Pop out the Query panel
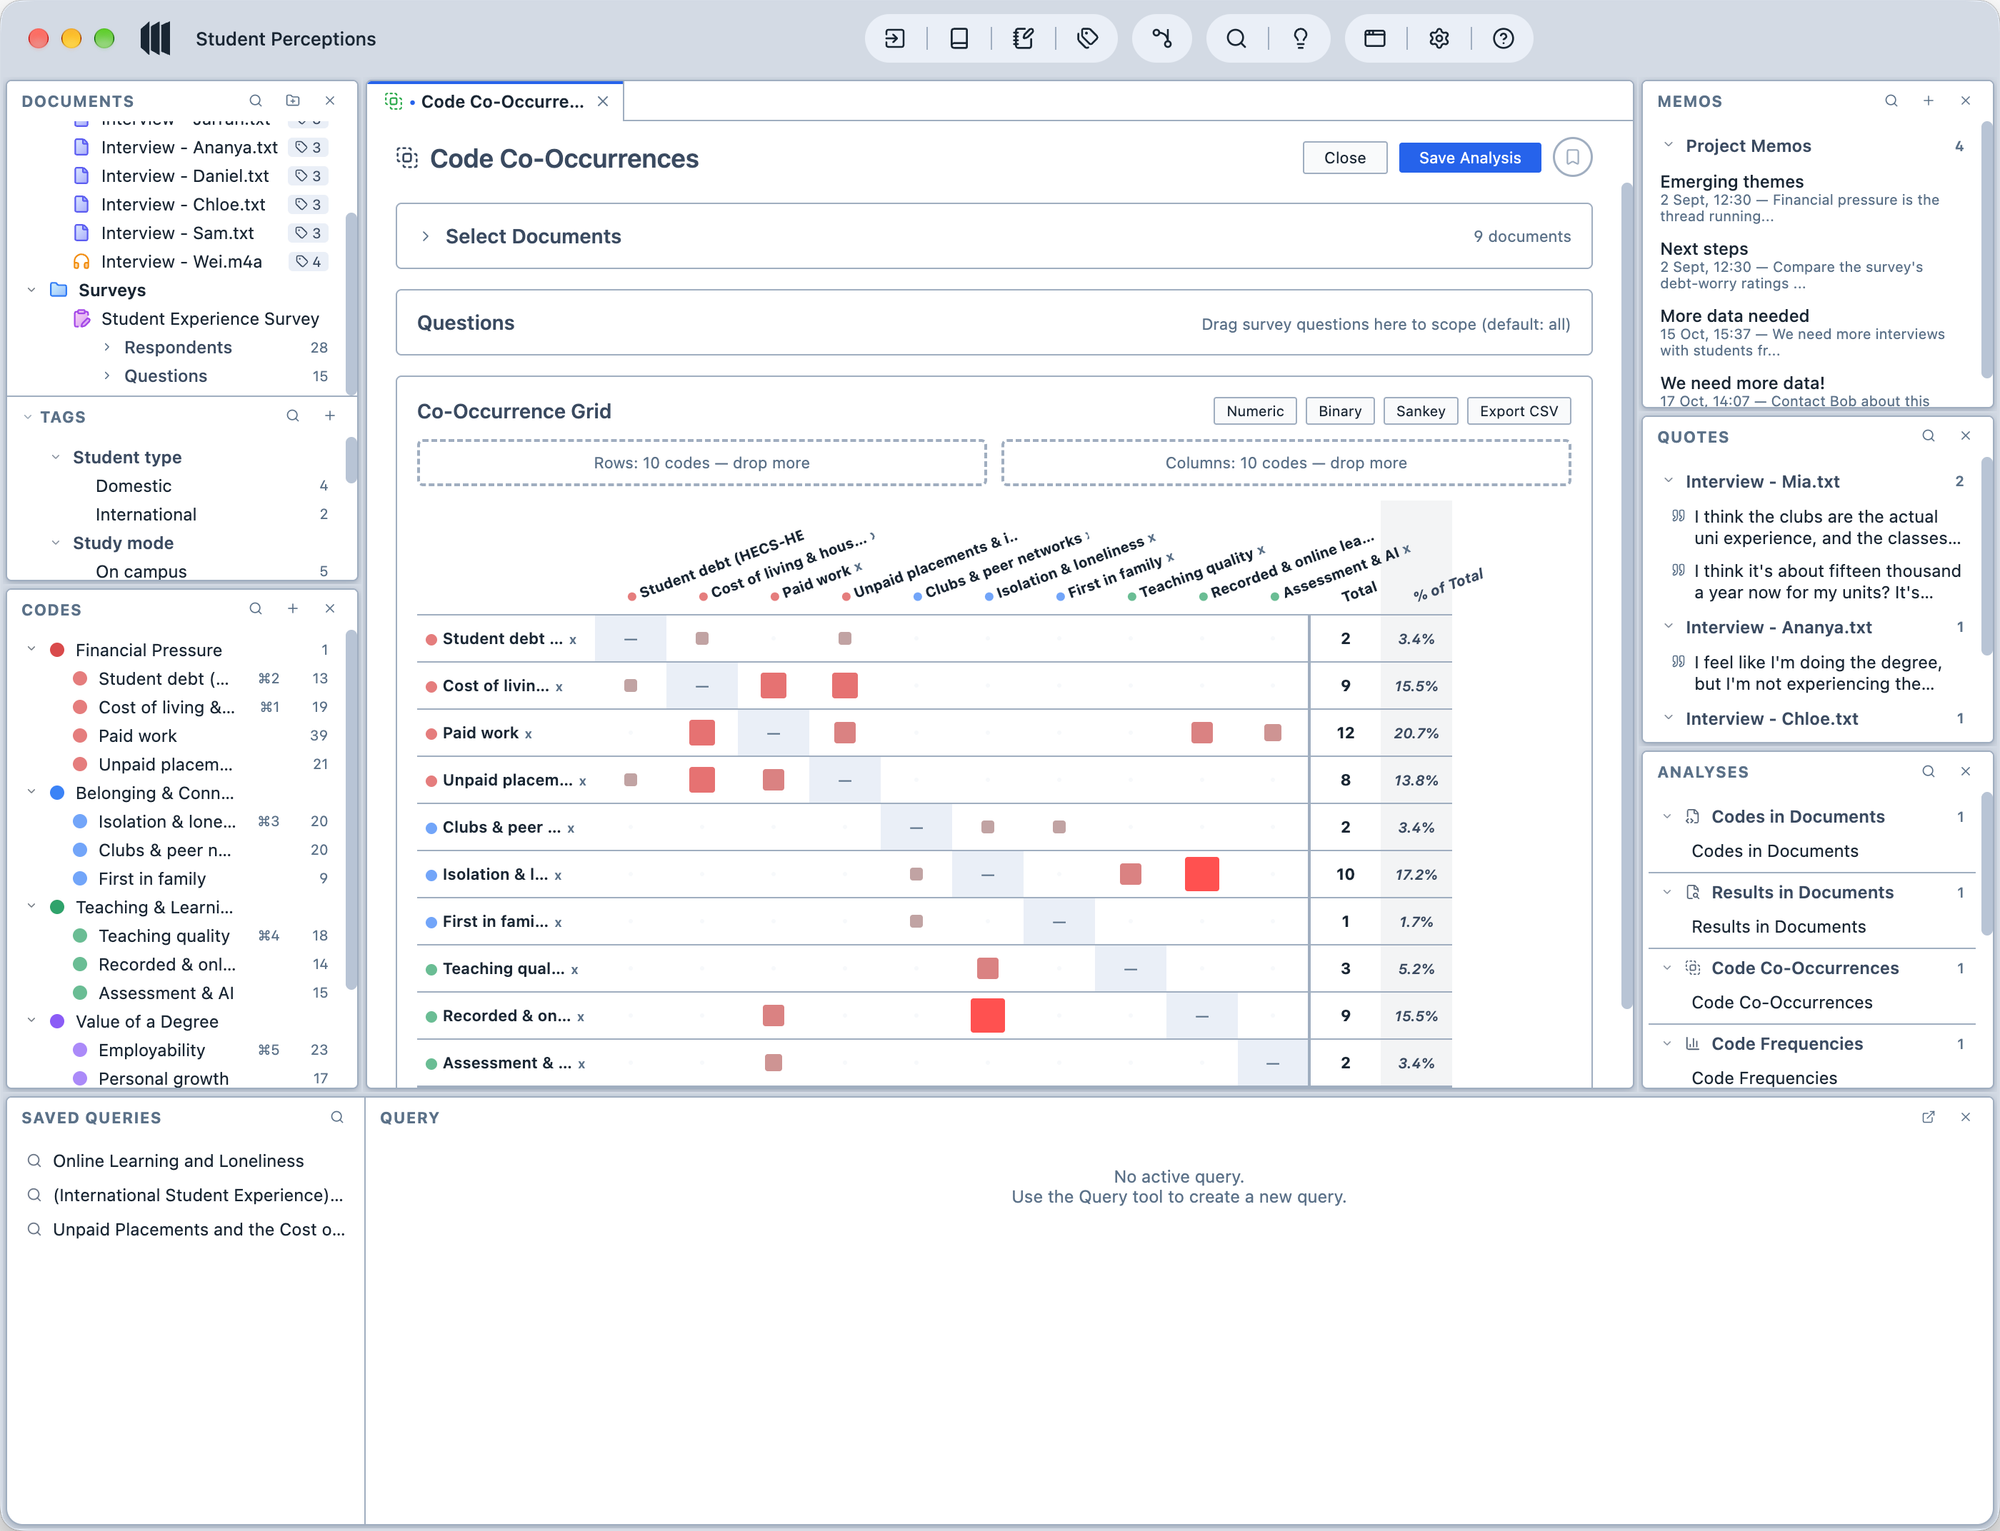This screenshot has height=1531, width=2000. 1928,1117
